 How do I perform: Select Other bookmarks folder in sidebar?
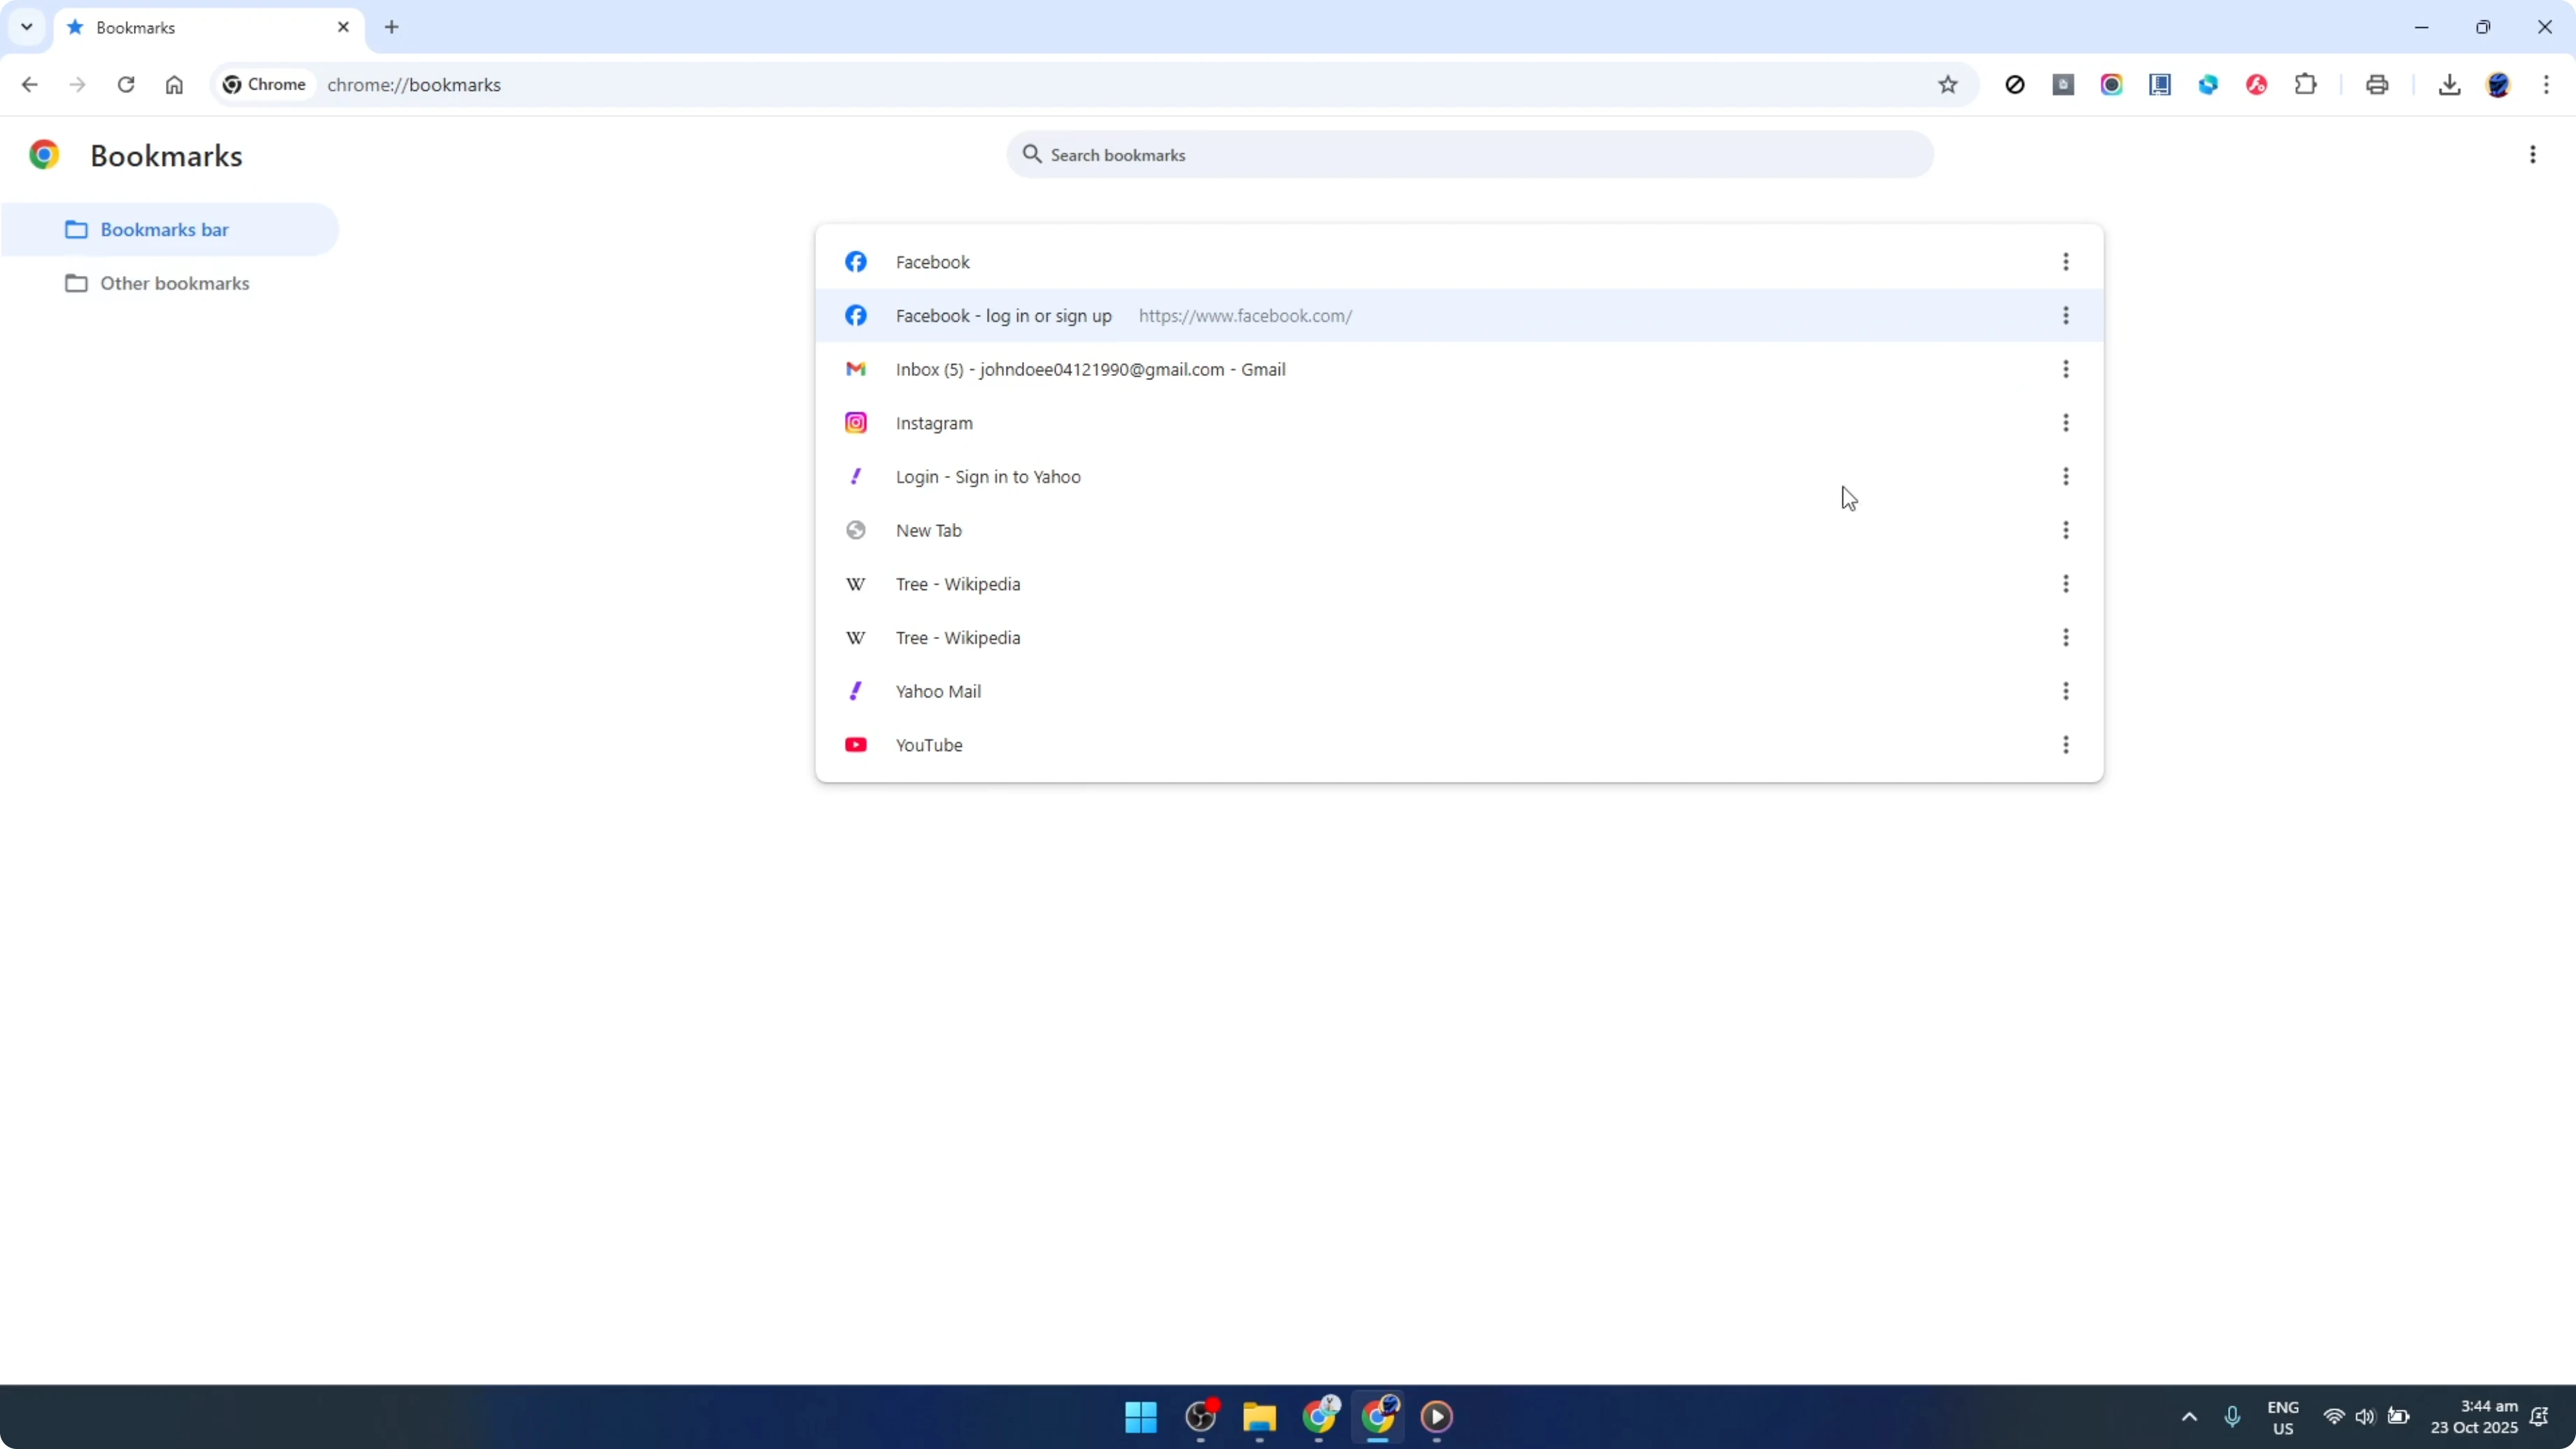click(x=170, y=284)
